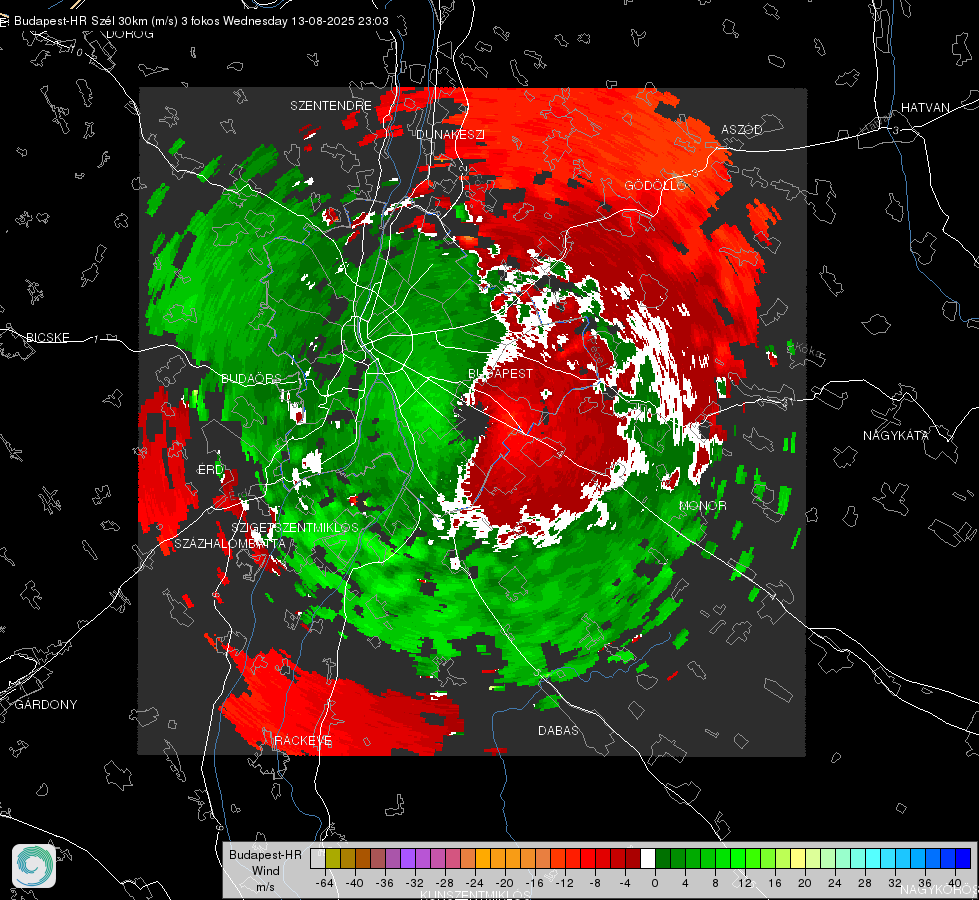
Task: Click the m/s unit label in the legend
Action: 265,886
